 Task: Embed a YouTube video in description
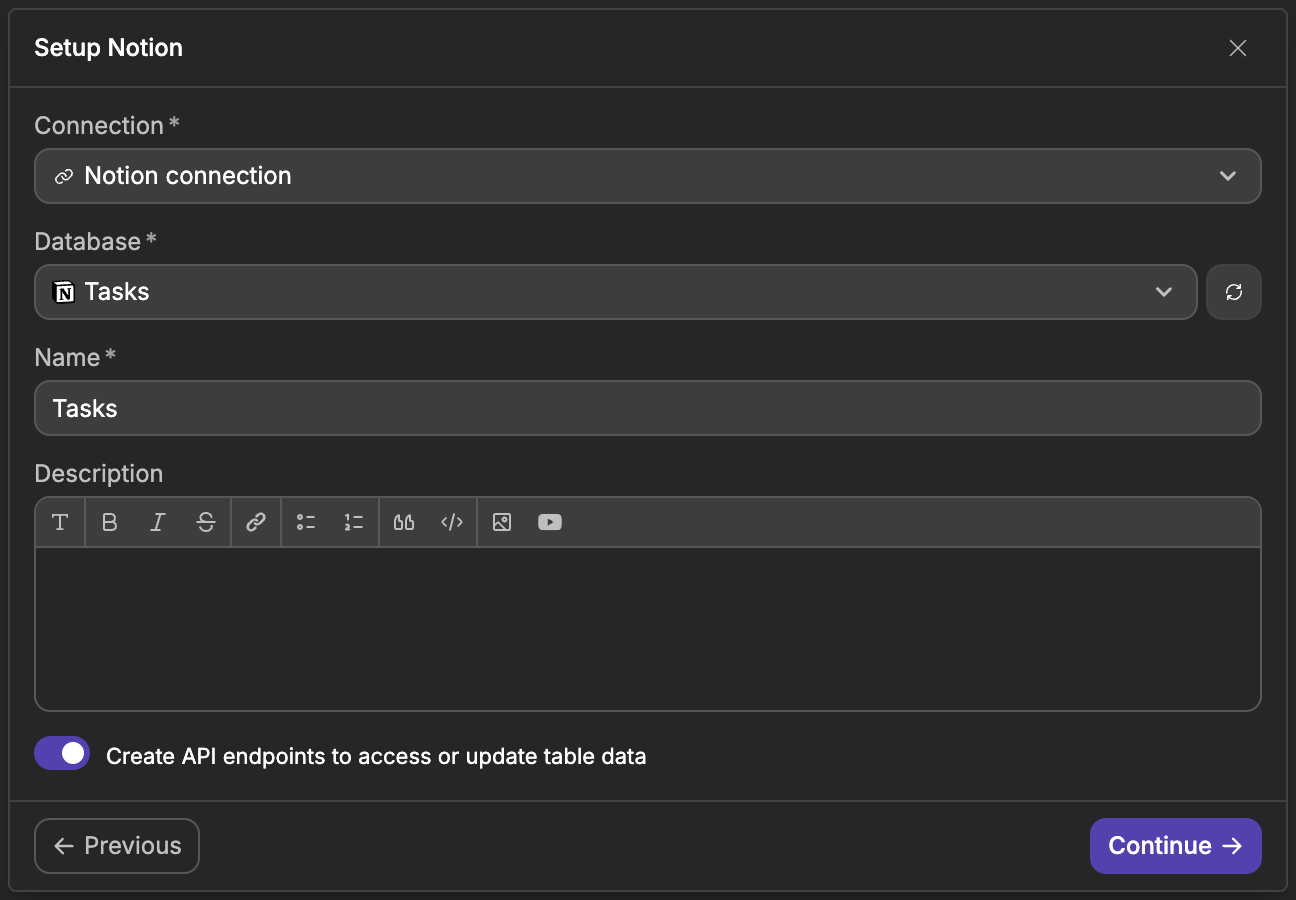point(550,522)
